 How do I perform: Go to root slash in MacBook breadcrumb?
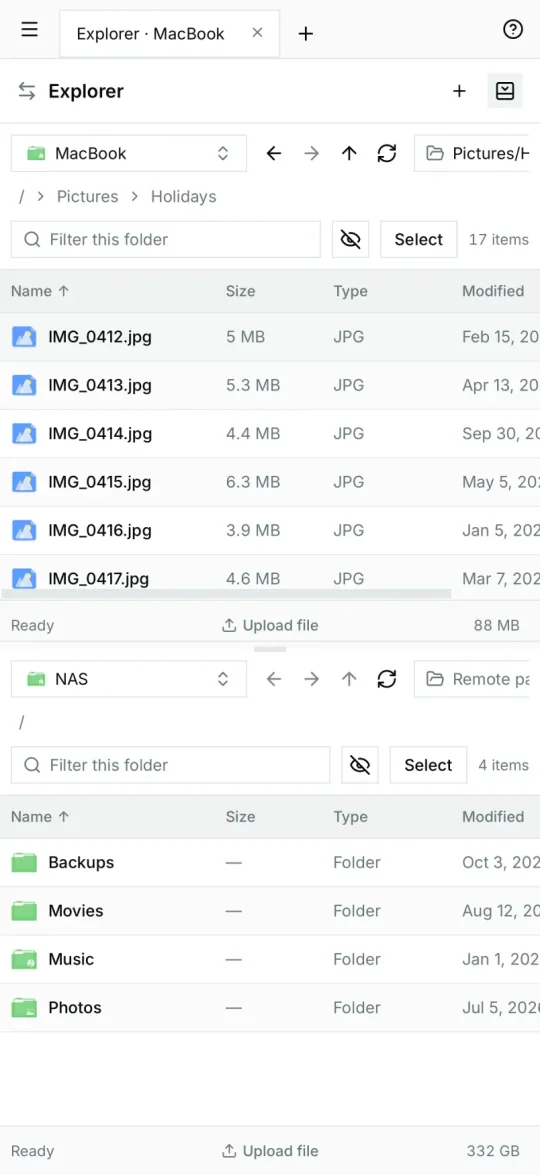[x=22, y=196]
